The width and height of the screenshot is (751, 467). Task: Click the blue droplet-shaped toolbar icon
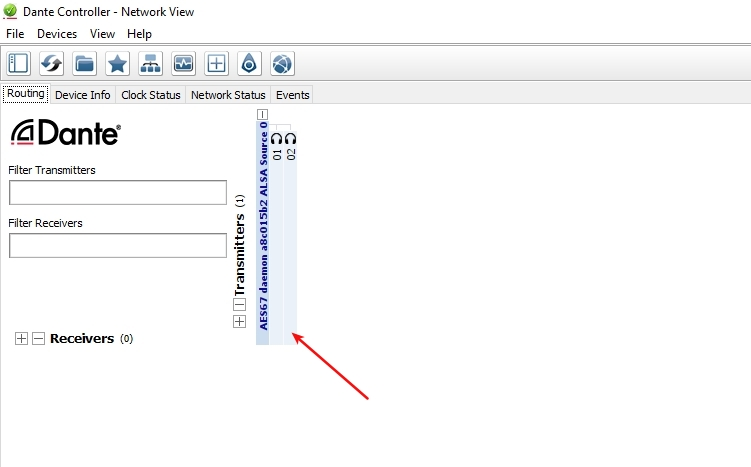(x=249, y=63)
